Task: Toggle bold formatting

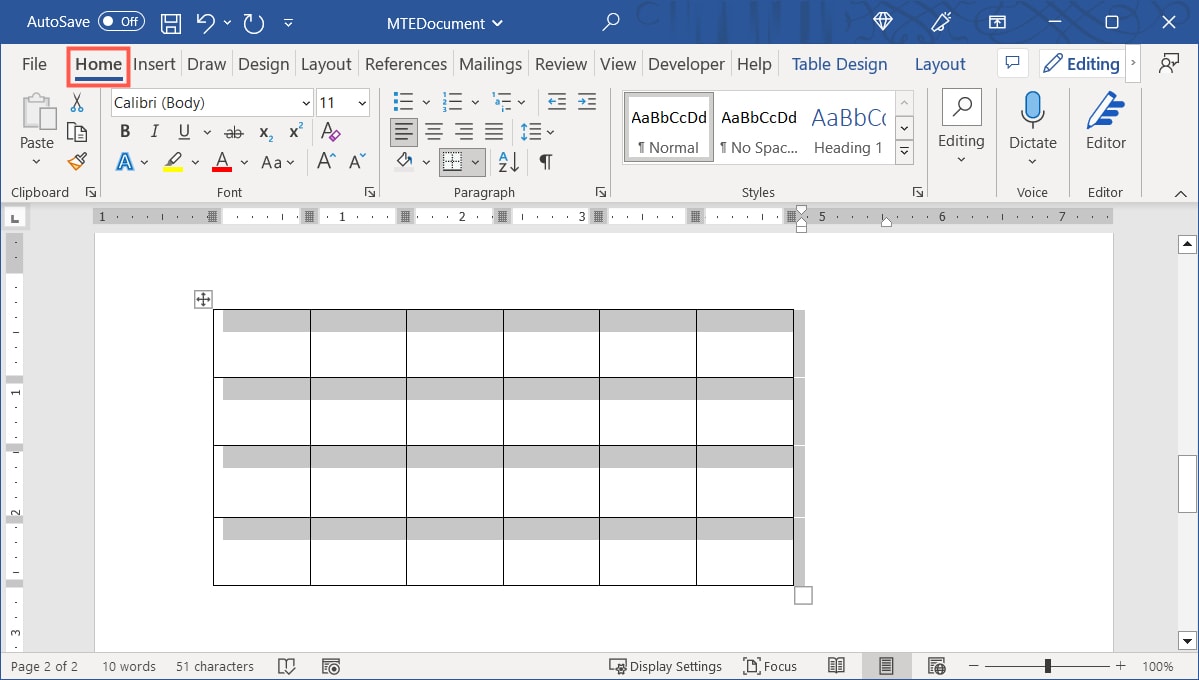Action: point(124,131)
